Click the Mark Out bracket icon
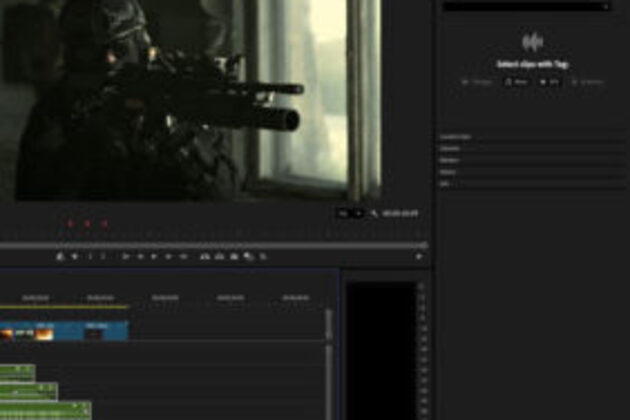630x420 pixels. tap(103, 256)
